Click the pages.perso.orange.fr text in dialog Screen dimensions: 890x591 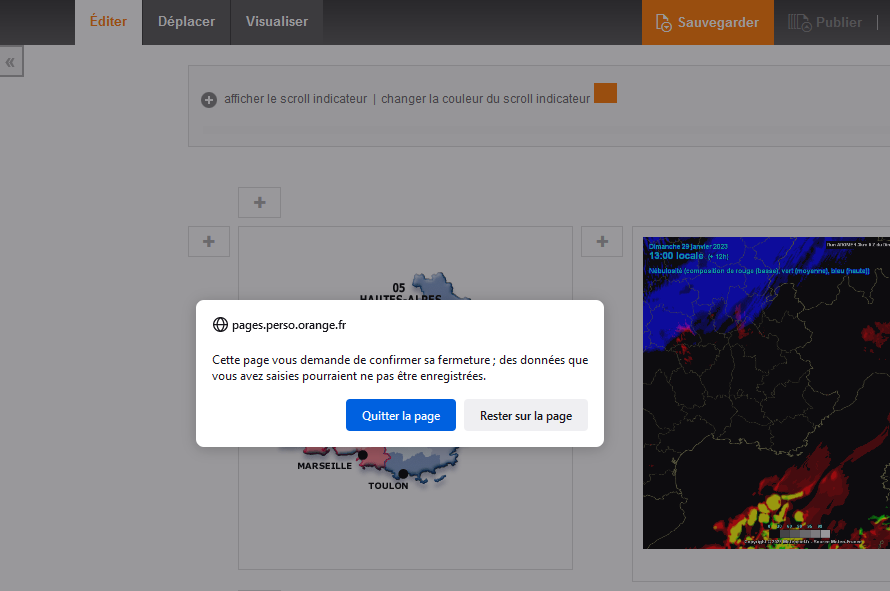point(289,325)
